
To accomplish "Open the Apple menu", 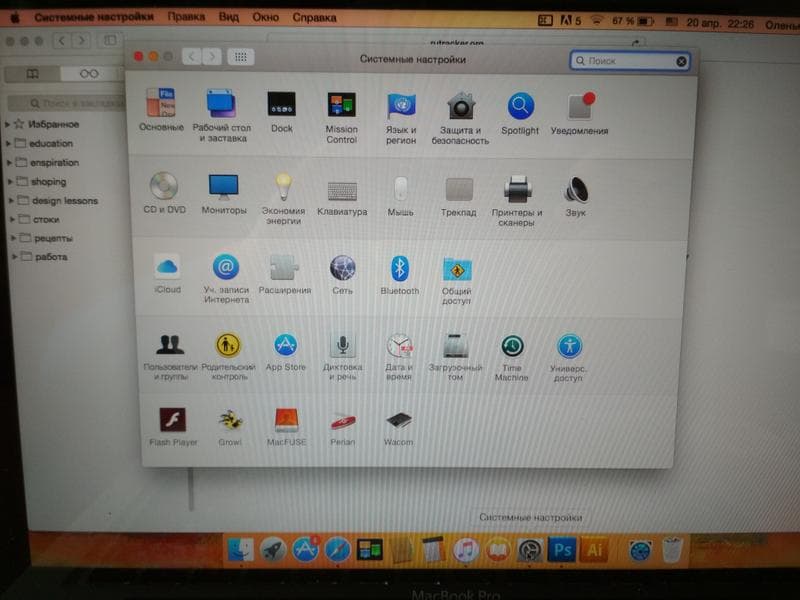I will [15, 18].
